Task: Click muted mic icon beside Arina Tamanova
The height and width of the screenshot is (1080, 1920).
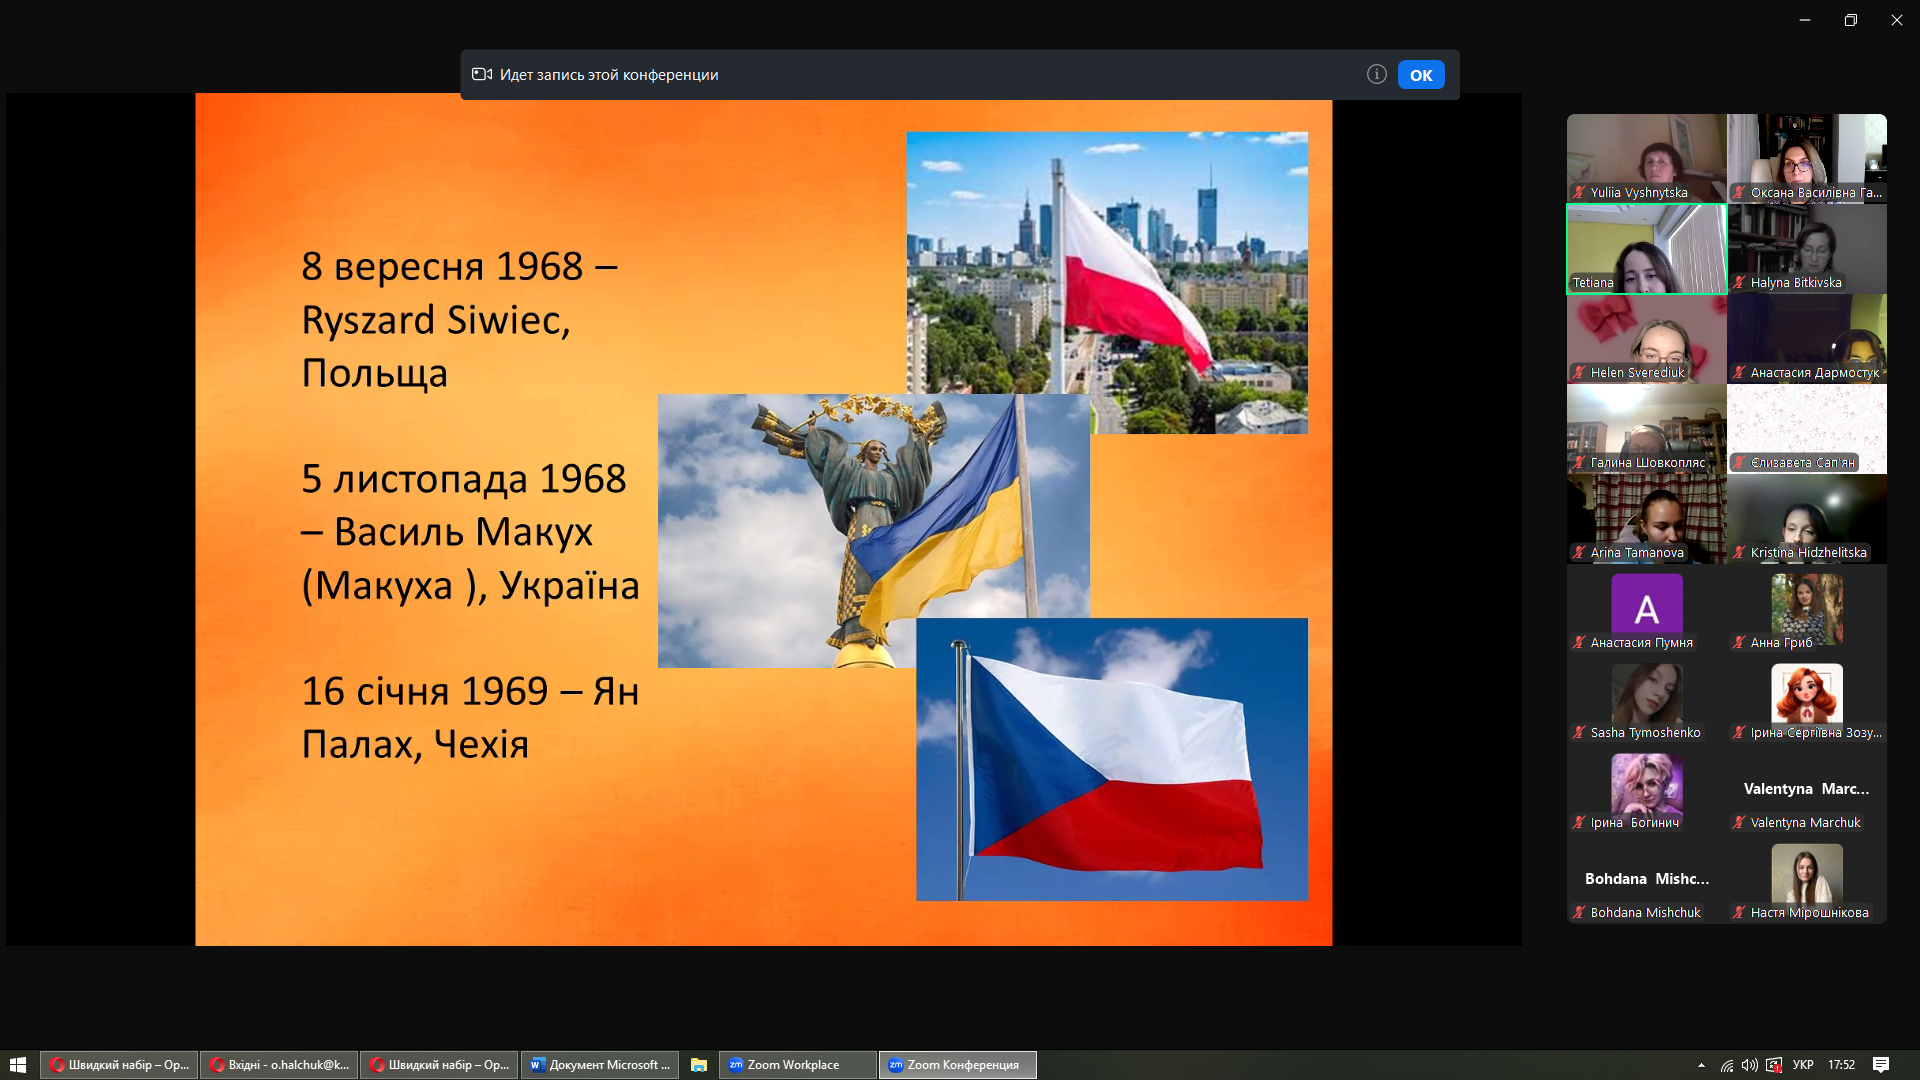Action: (1579, 553)
